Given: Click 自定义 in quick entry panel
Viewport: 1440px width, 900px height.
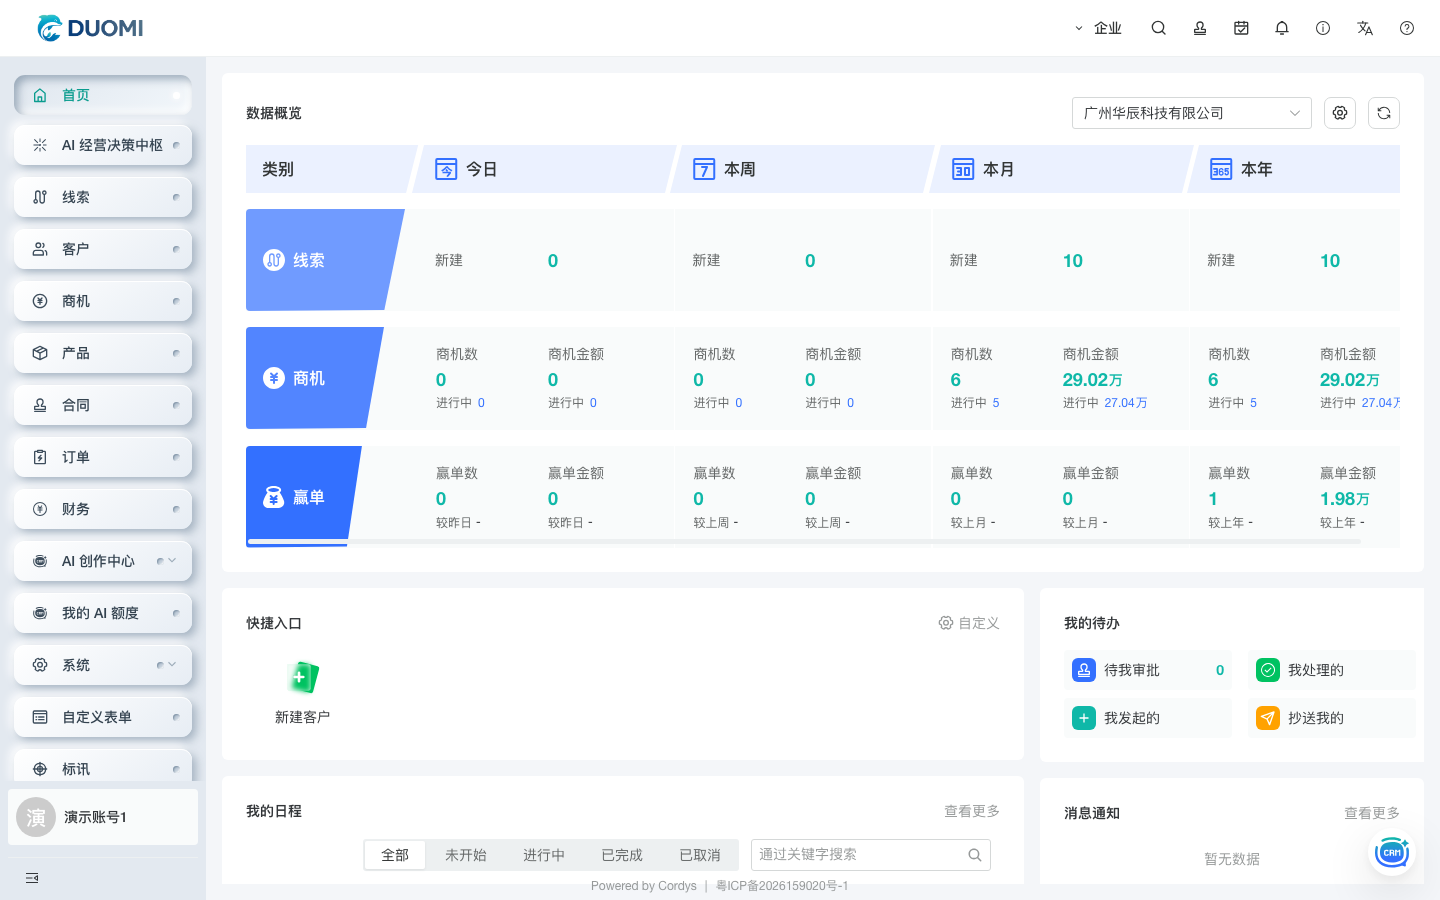Looking at the screenshot, I should pos(969,623).
